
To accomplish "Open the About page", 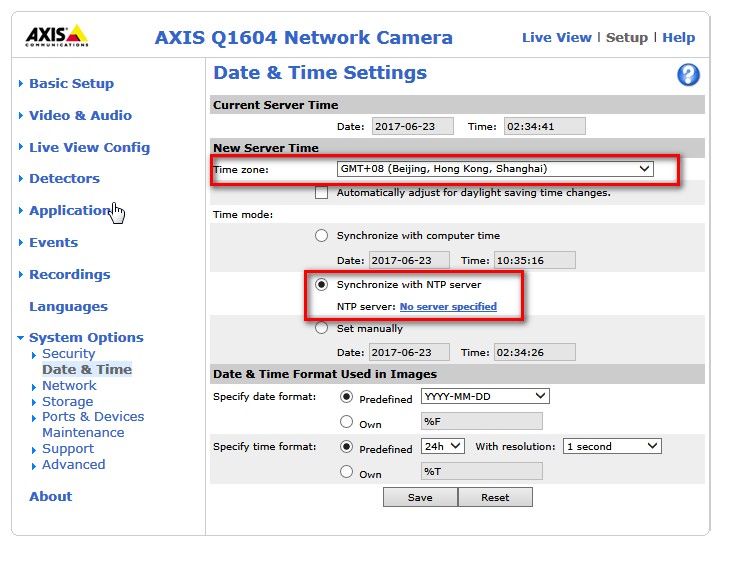I will (51, 497).
